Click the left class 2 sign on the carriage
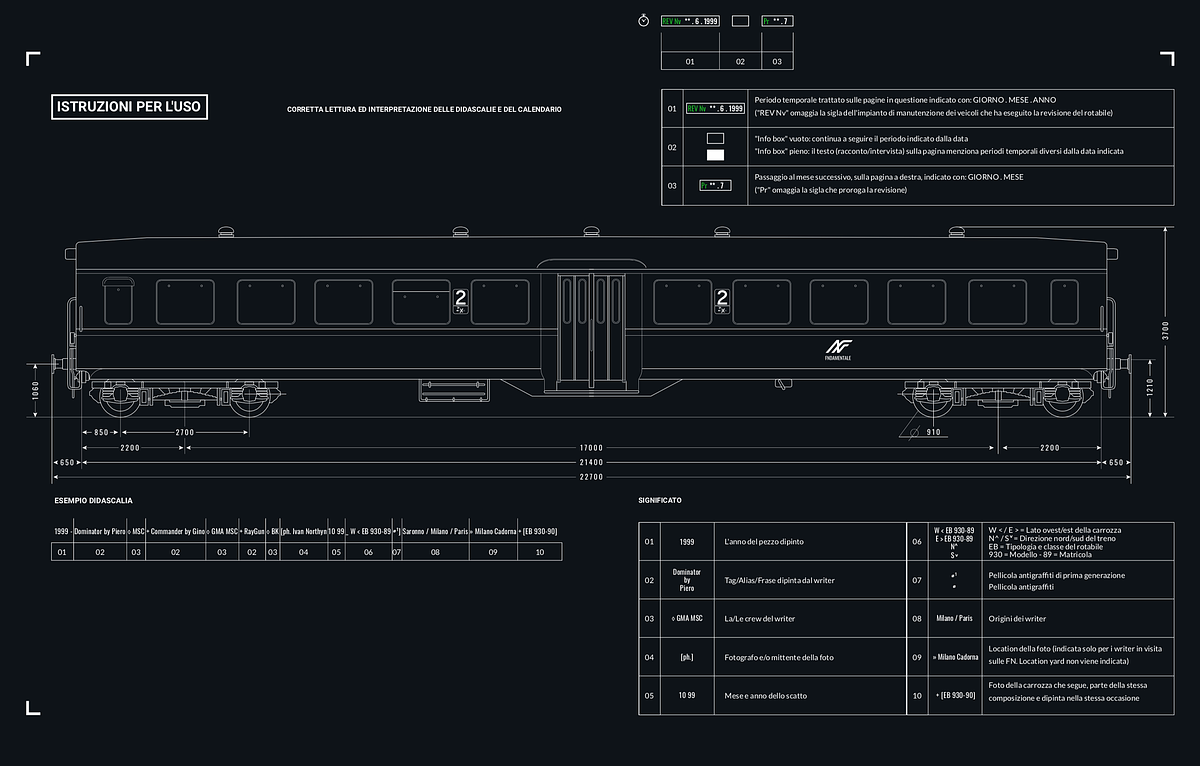 point(460,300)
